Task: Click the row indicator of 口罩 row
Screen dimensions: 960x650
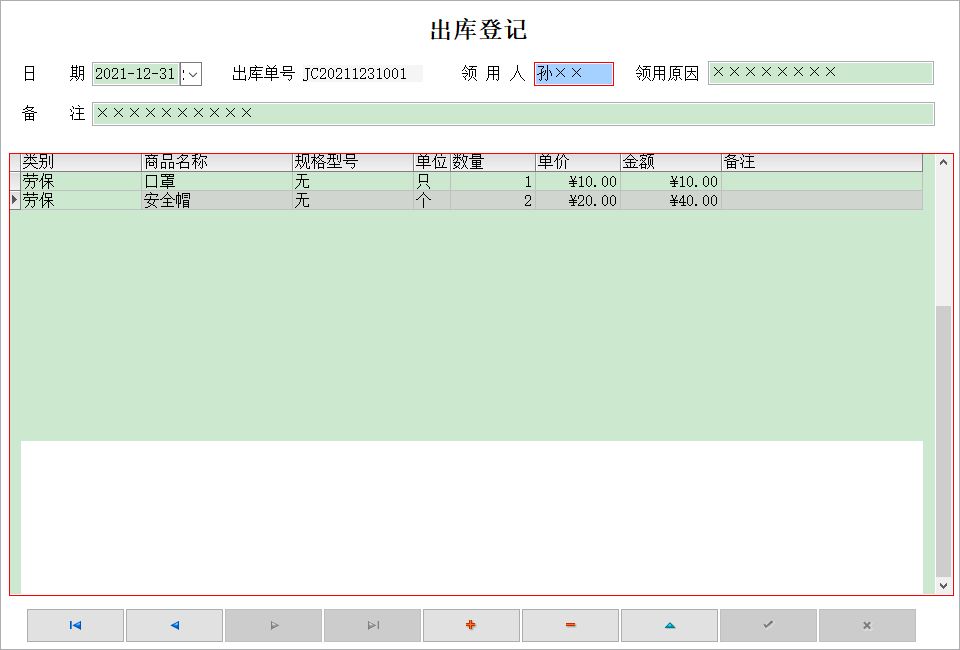Action: (15, 182)
